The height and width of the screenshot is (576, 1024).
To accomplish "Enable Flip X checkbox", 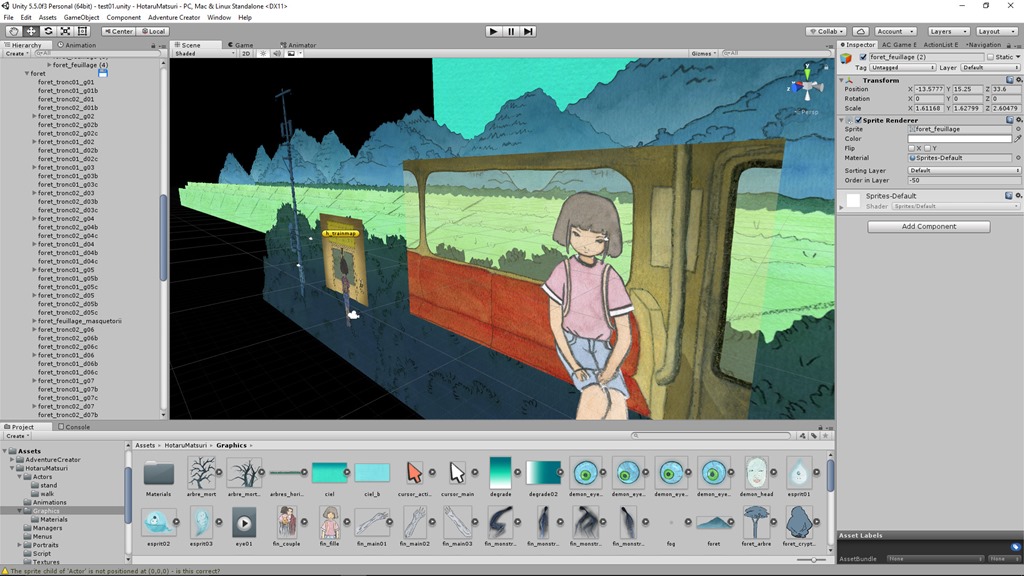I will click(912, 148).
